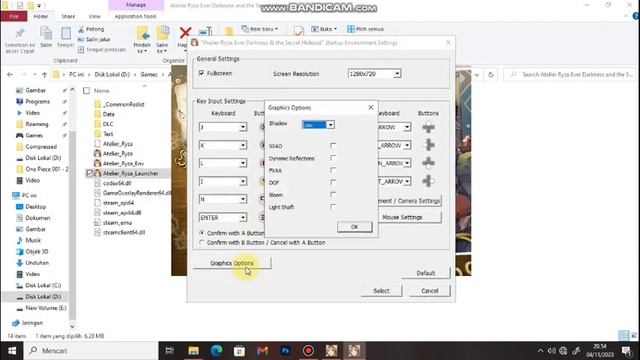
Task: Click OK in Graphics Options dialog
Action: [355, 227]
